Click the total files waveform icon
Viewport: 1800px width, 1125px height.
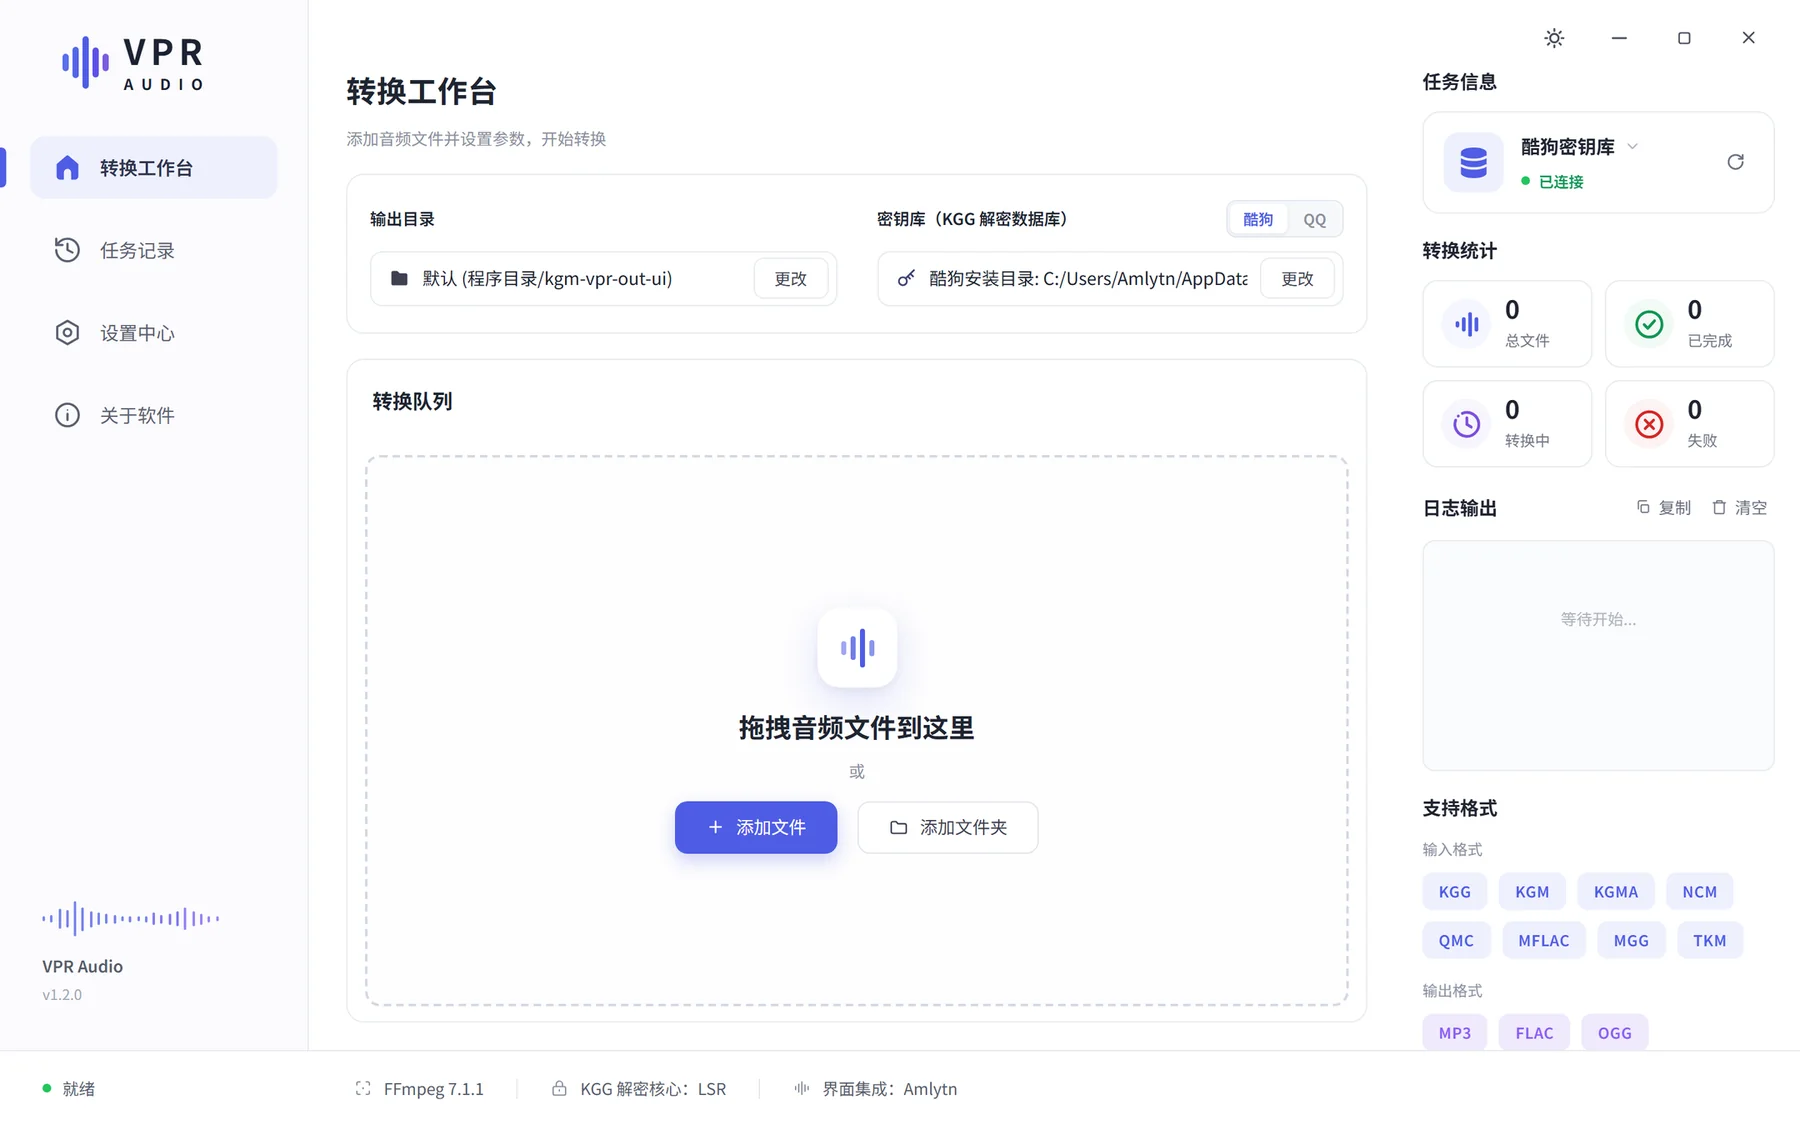[x=1467, y=324]
